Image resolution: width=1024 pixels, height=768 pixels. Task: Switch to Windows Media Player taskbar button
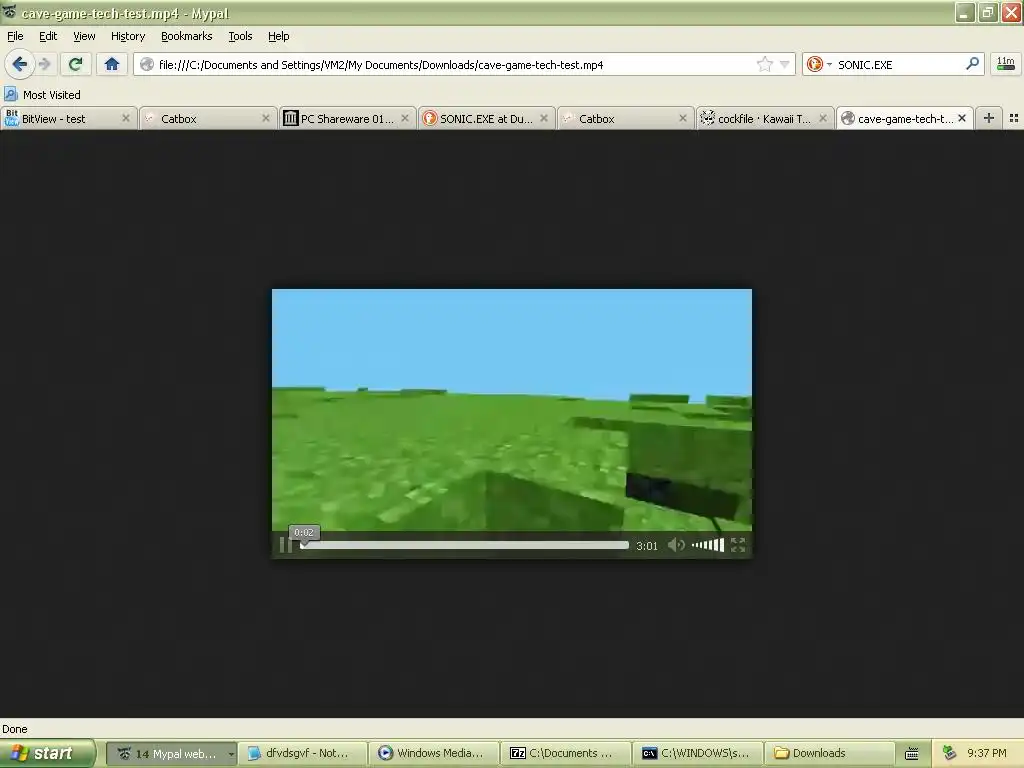click(x=434, y=753)
